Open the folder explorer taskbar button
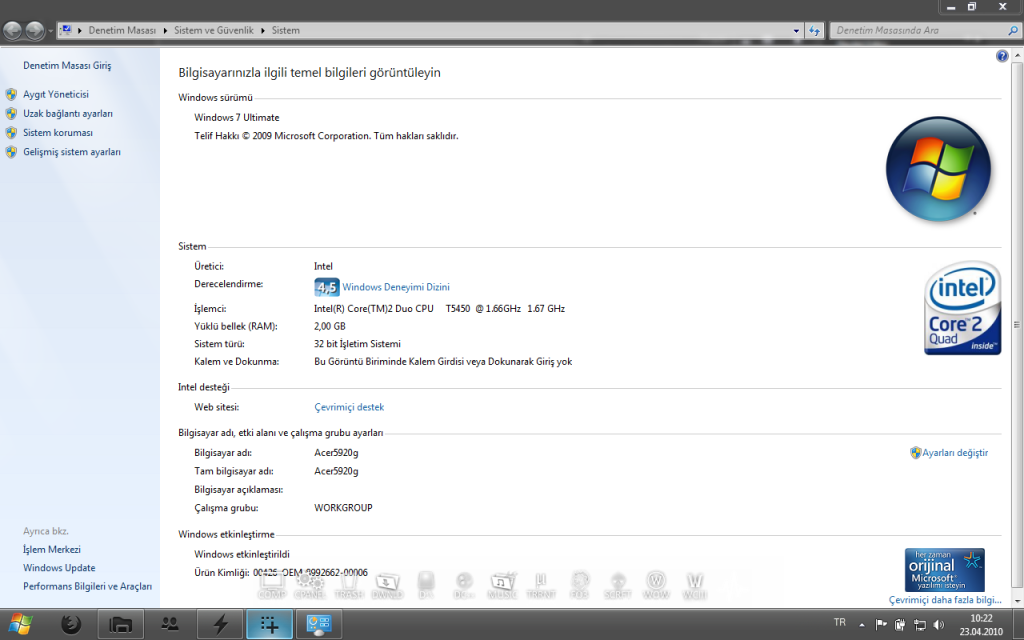The height and width of the screenshot is (640, 1024). pyautogui.click(x=121, y=624)
